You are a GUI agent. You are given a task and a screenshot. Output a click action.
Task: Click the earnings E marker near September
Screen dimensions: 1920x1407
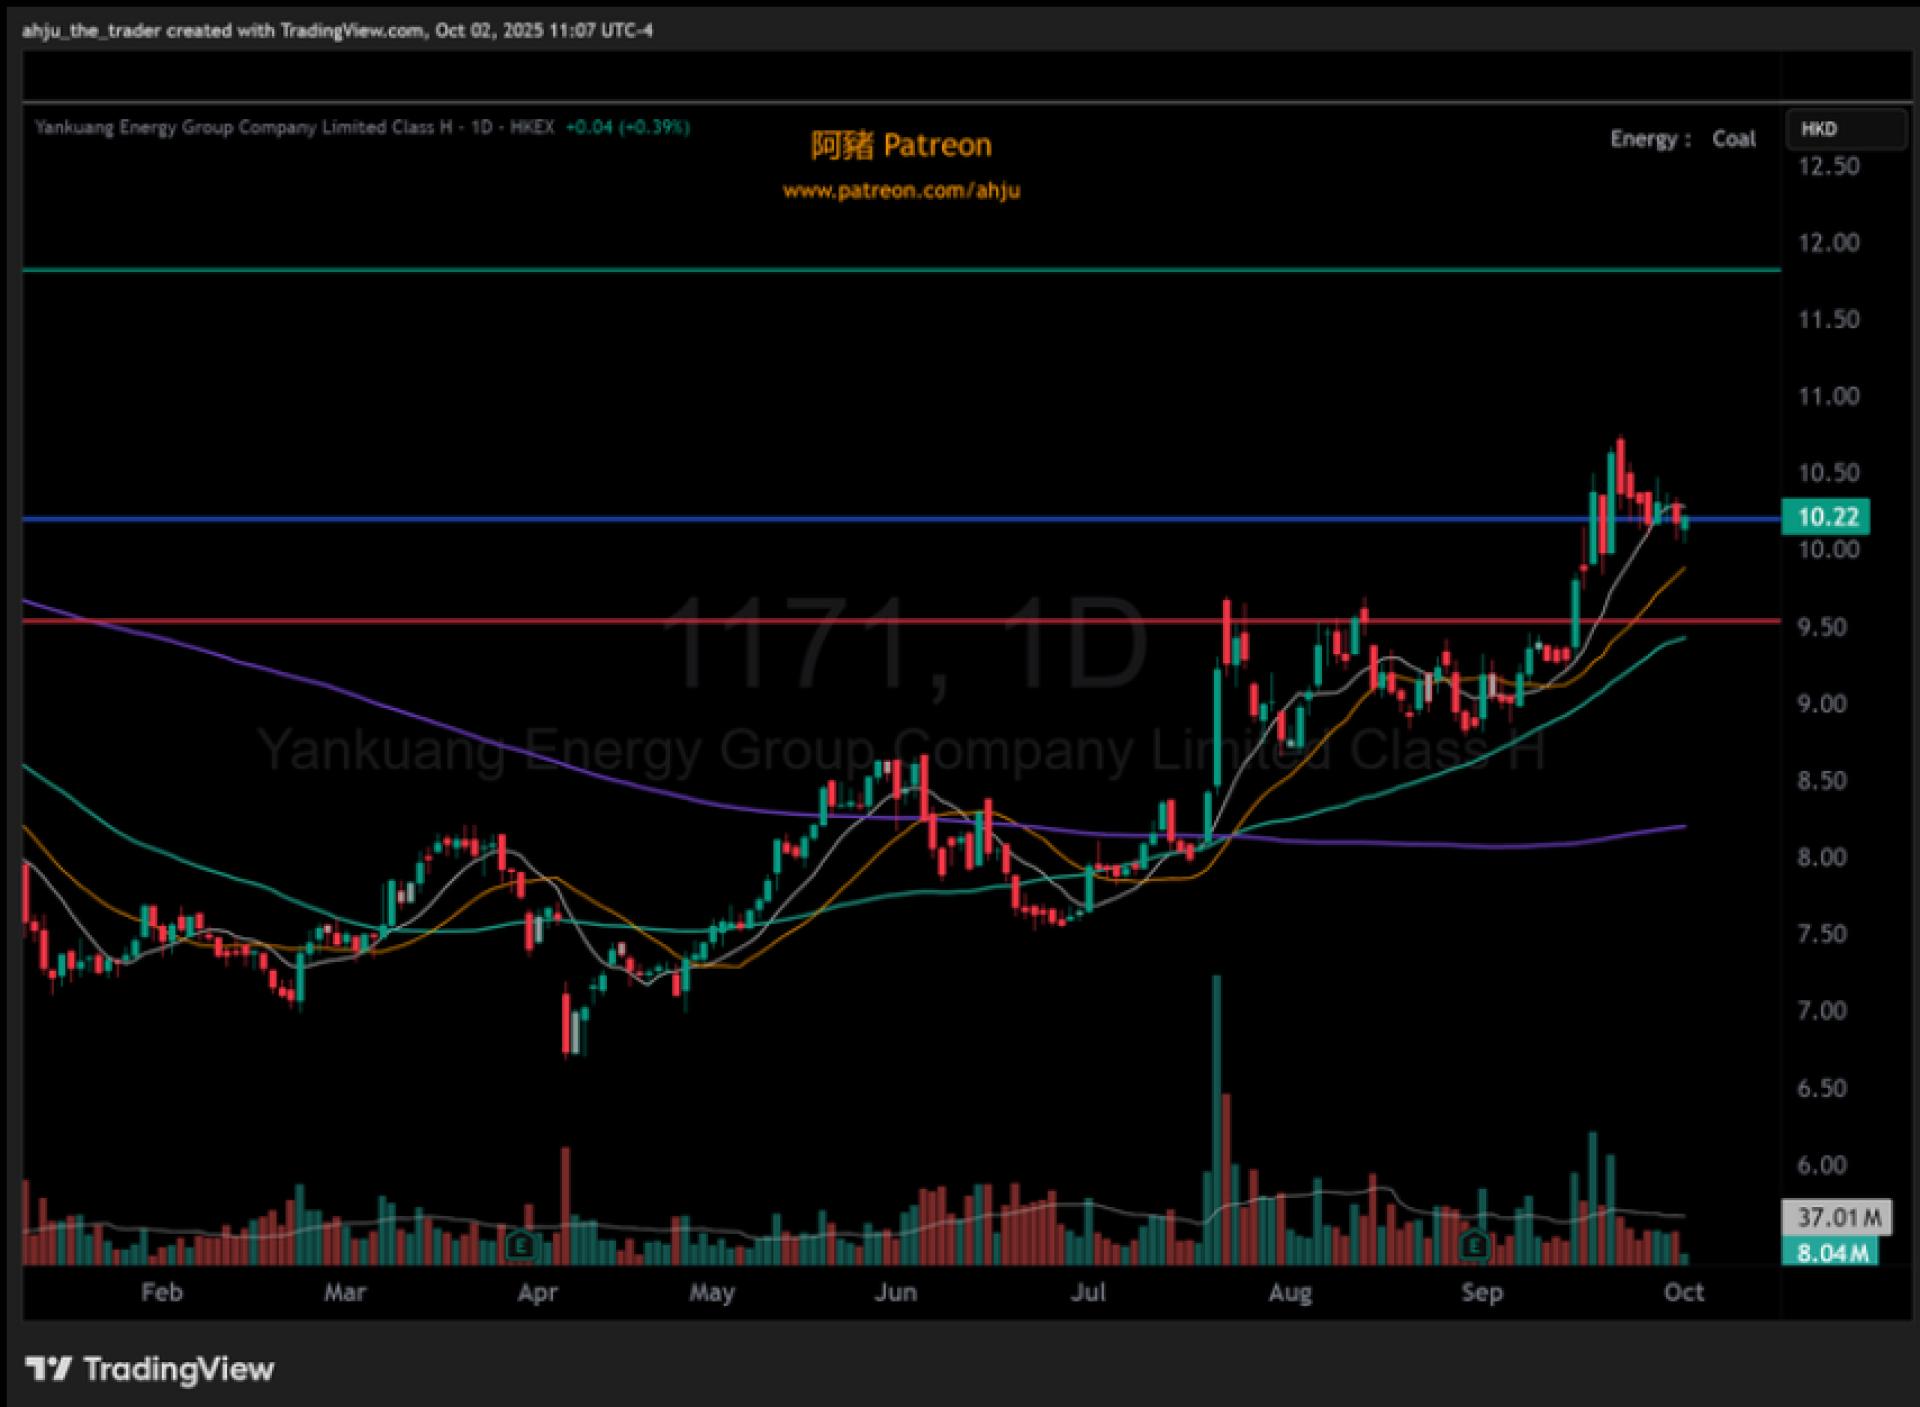click(1474, 1245)
